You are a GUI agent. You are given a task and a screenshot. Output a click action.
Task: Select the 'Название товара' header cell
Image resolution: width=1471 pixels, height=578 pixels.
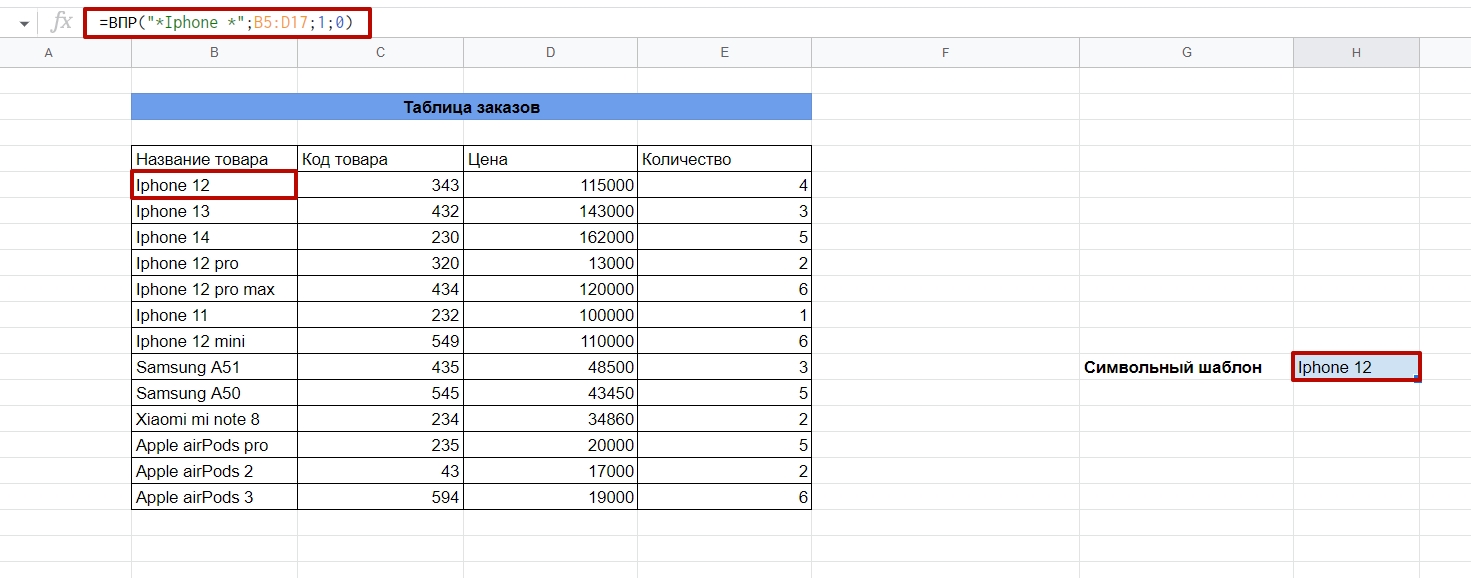[214, 159]
